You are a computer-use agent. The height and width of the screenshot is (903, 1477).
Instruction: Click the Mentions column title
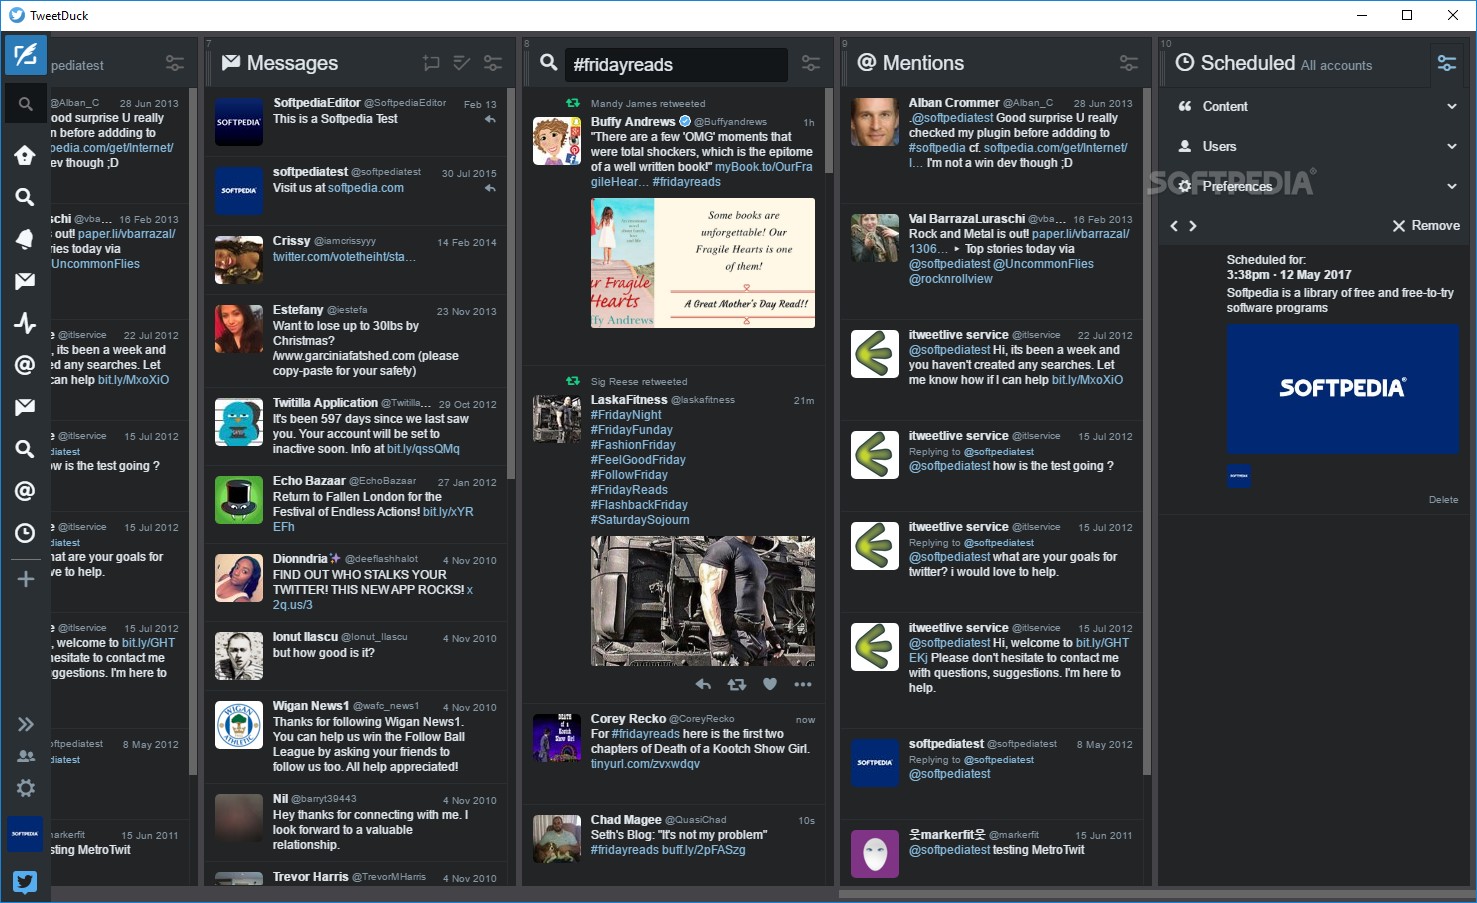pos(923,63)
